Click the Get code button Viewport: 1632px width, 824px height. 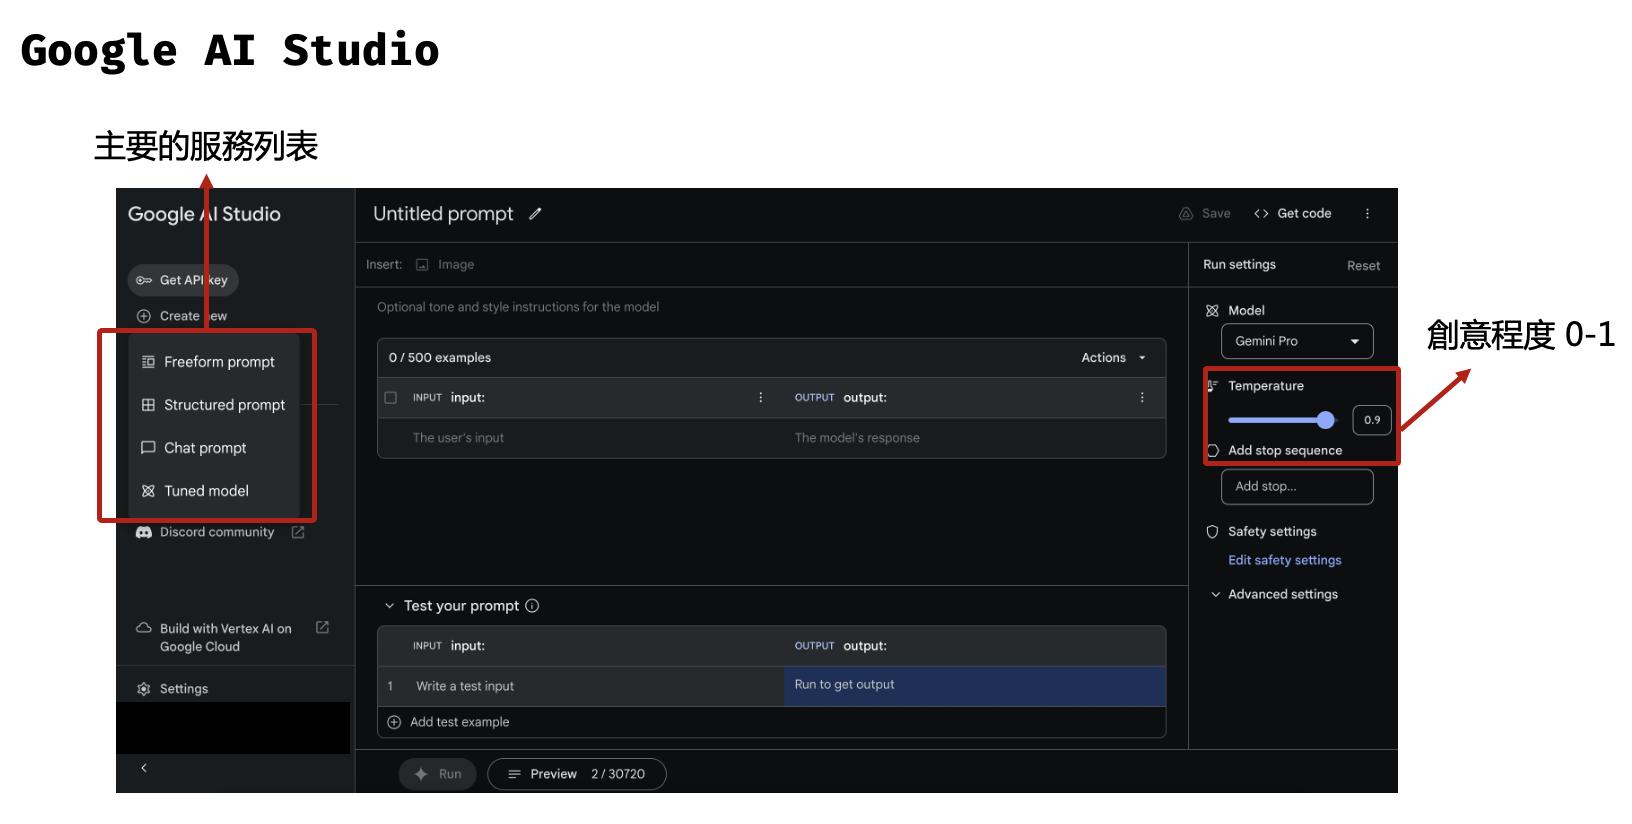click(1292, 214)
